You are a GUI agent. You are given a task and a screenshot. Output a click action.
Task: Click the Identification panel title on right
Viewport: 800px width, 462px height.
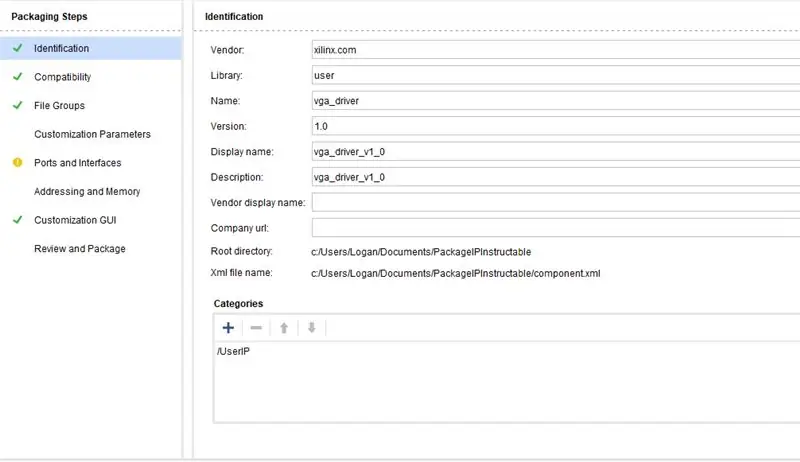pos(234,16)
